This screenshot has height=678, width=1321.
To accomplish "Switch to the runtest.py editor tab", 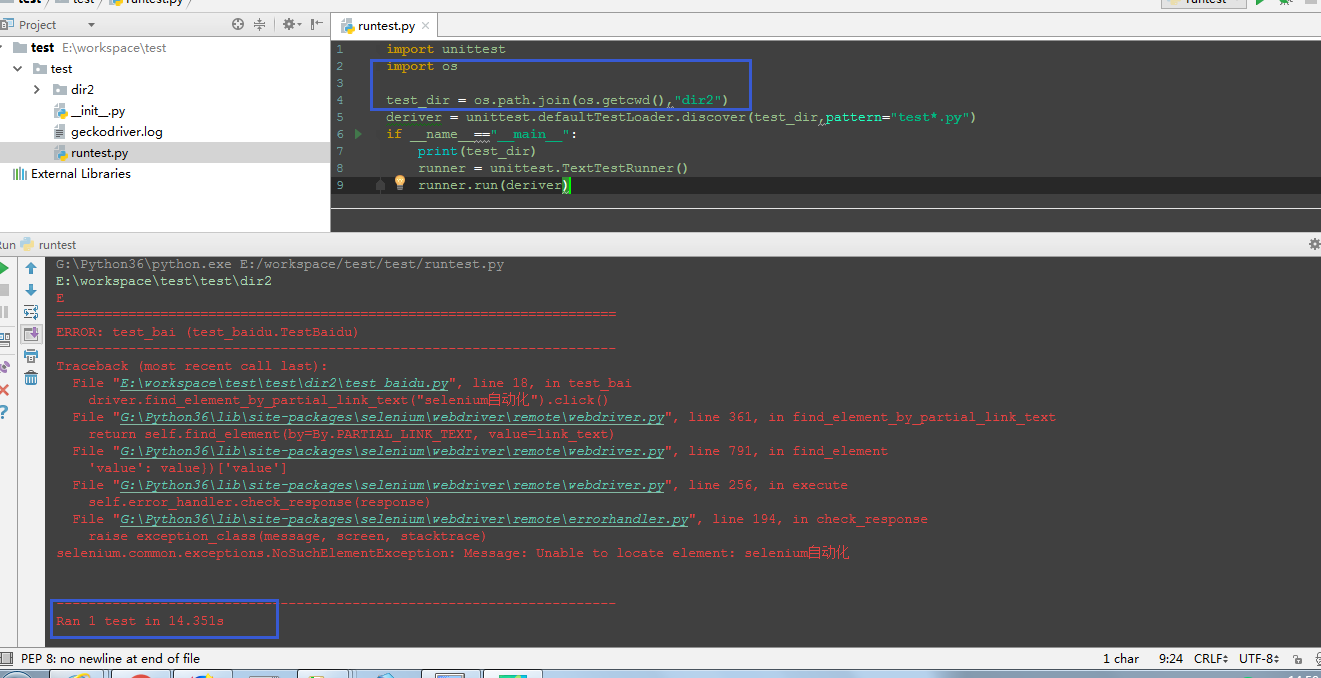I will pos(386,27).
